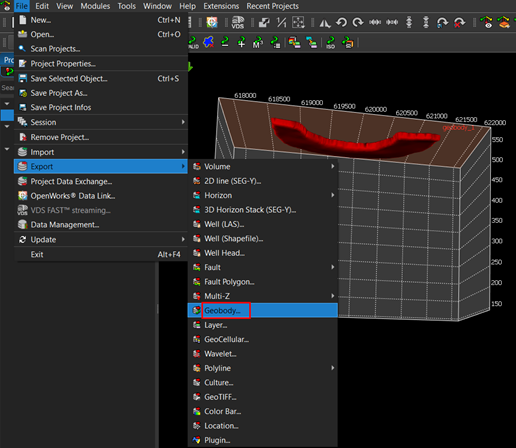The image size is (516, 448).
Task: Open the File menu
Action: (x=22, y=6)
